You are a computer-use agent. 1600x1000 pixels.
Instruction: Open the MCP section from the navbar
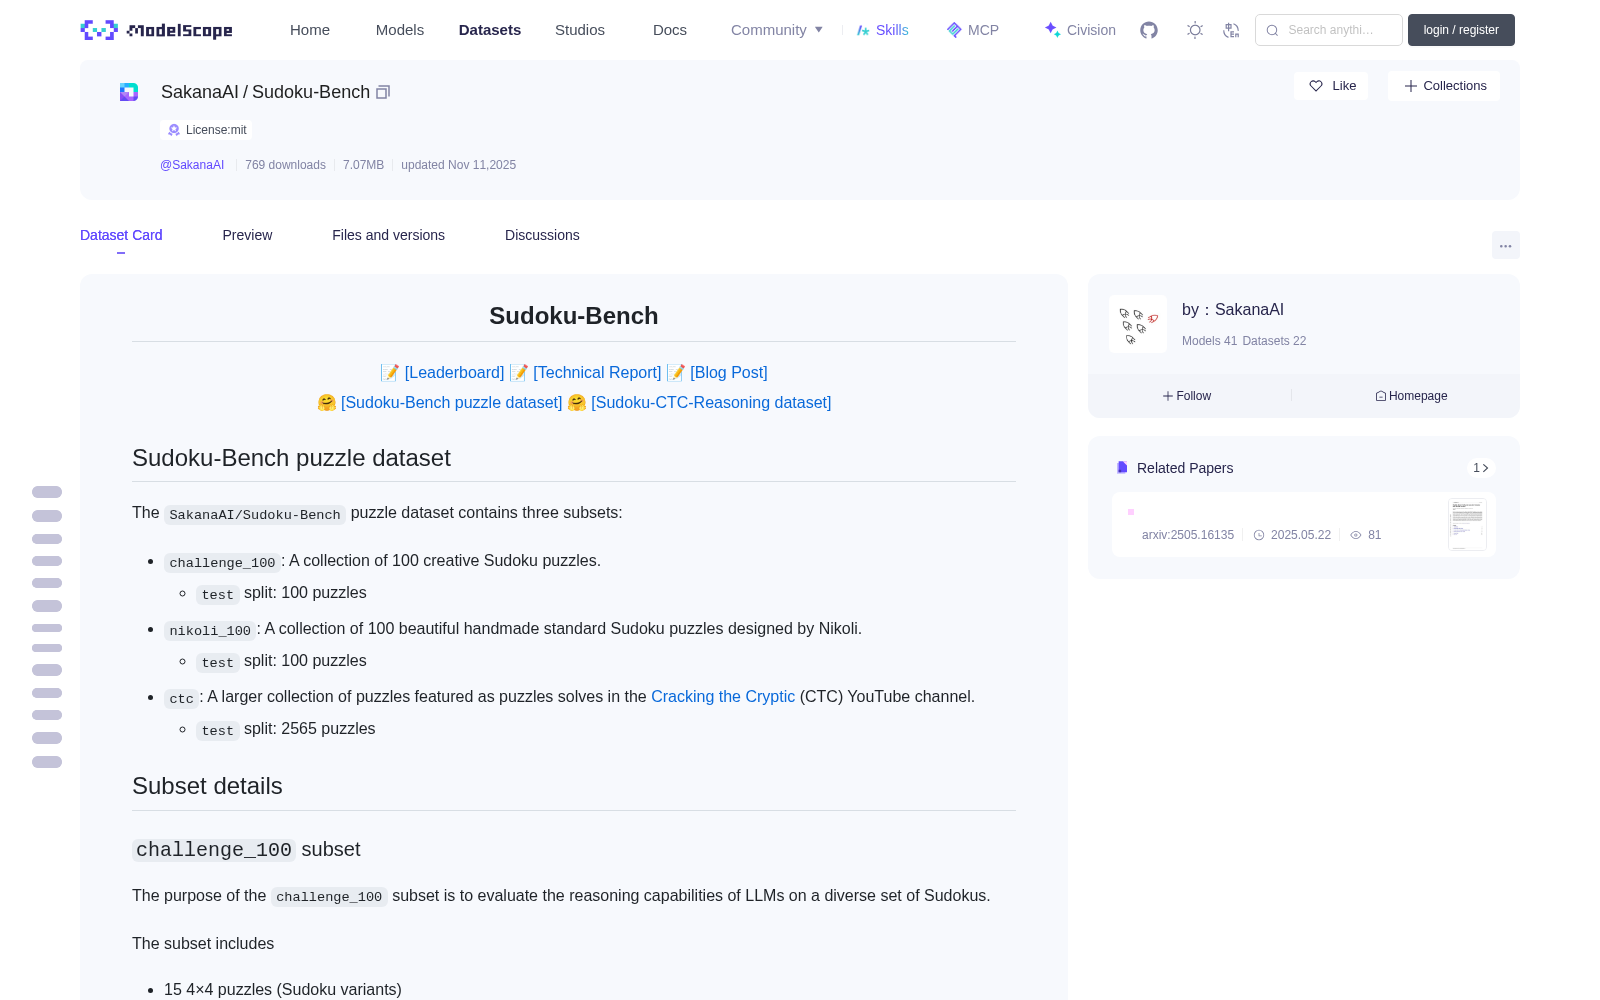(x=973, y=30)
